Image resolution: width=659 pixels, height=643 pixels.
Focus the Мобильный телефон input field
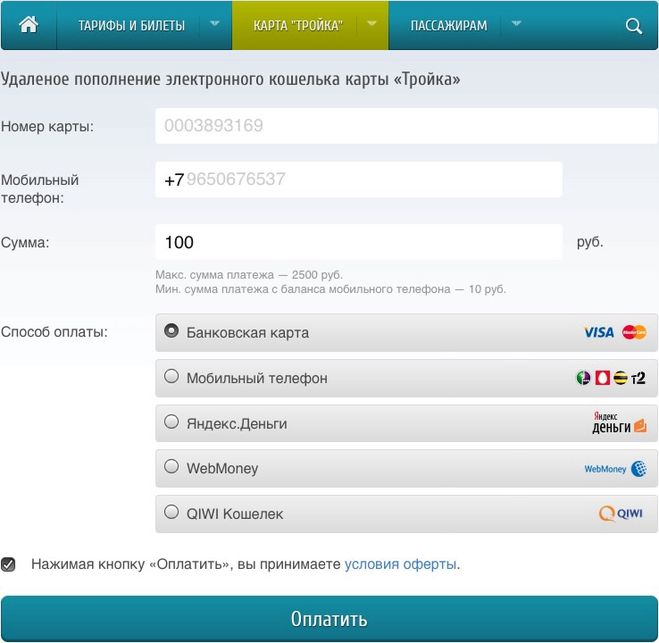pyautogui.click(x=359, y=179)
